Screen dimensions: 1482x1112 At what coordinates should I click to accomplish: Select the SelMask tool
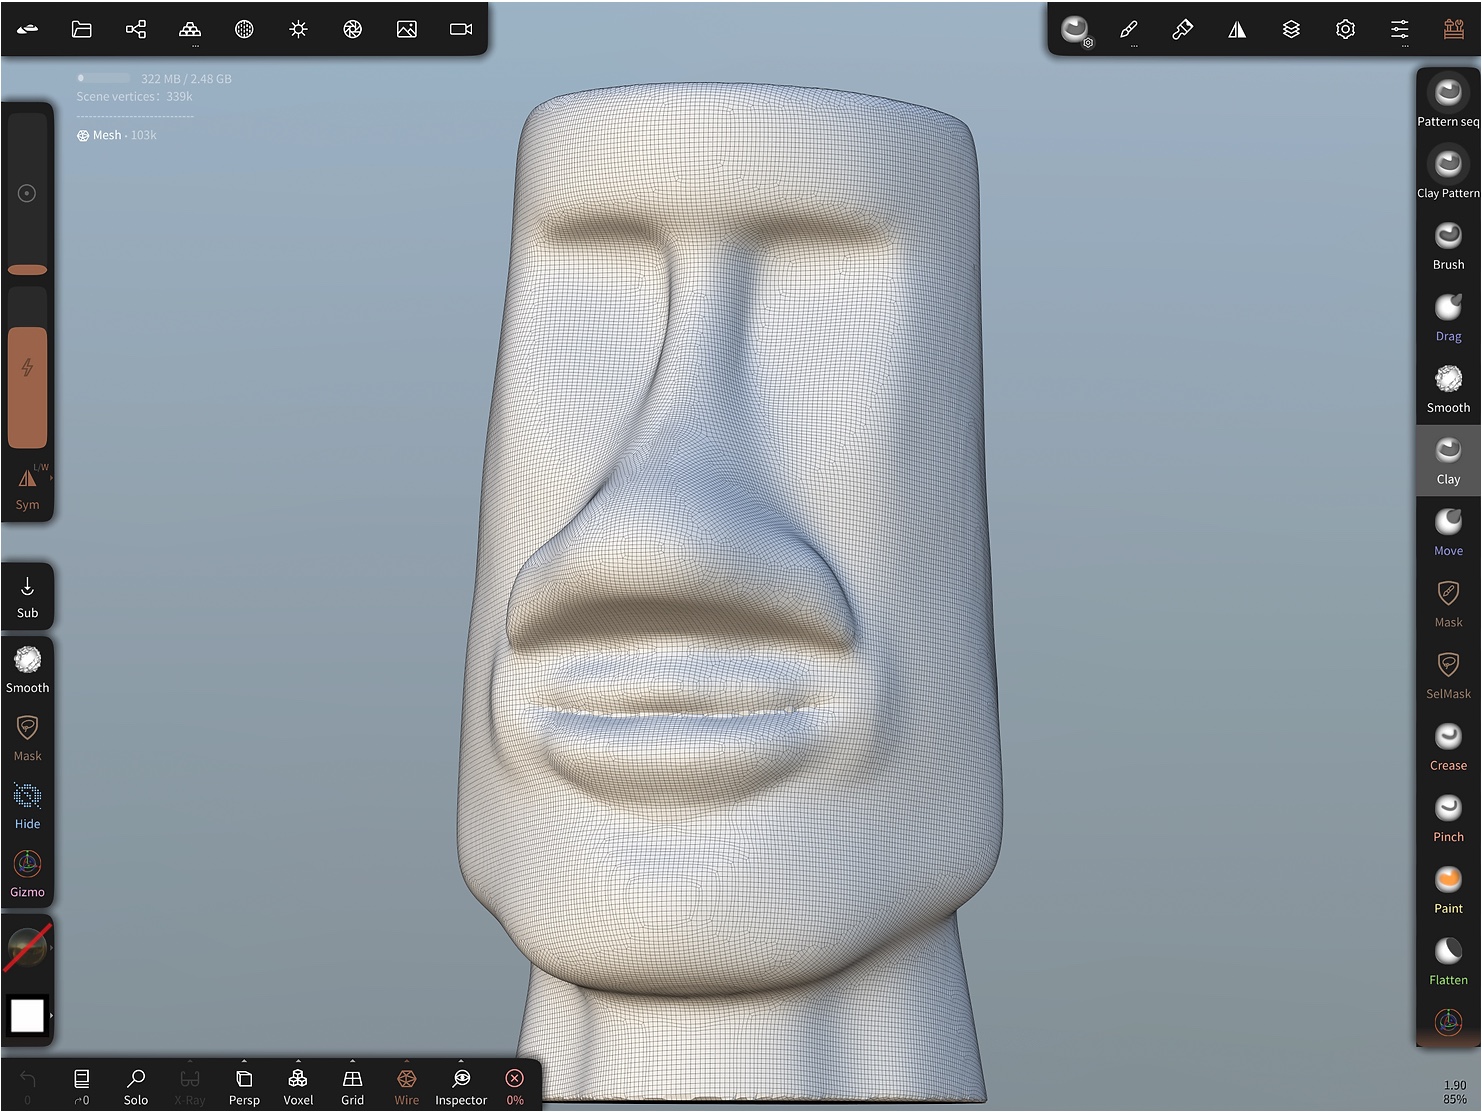[1448, 675]
